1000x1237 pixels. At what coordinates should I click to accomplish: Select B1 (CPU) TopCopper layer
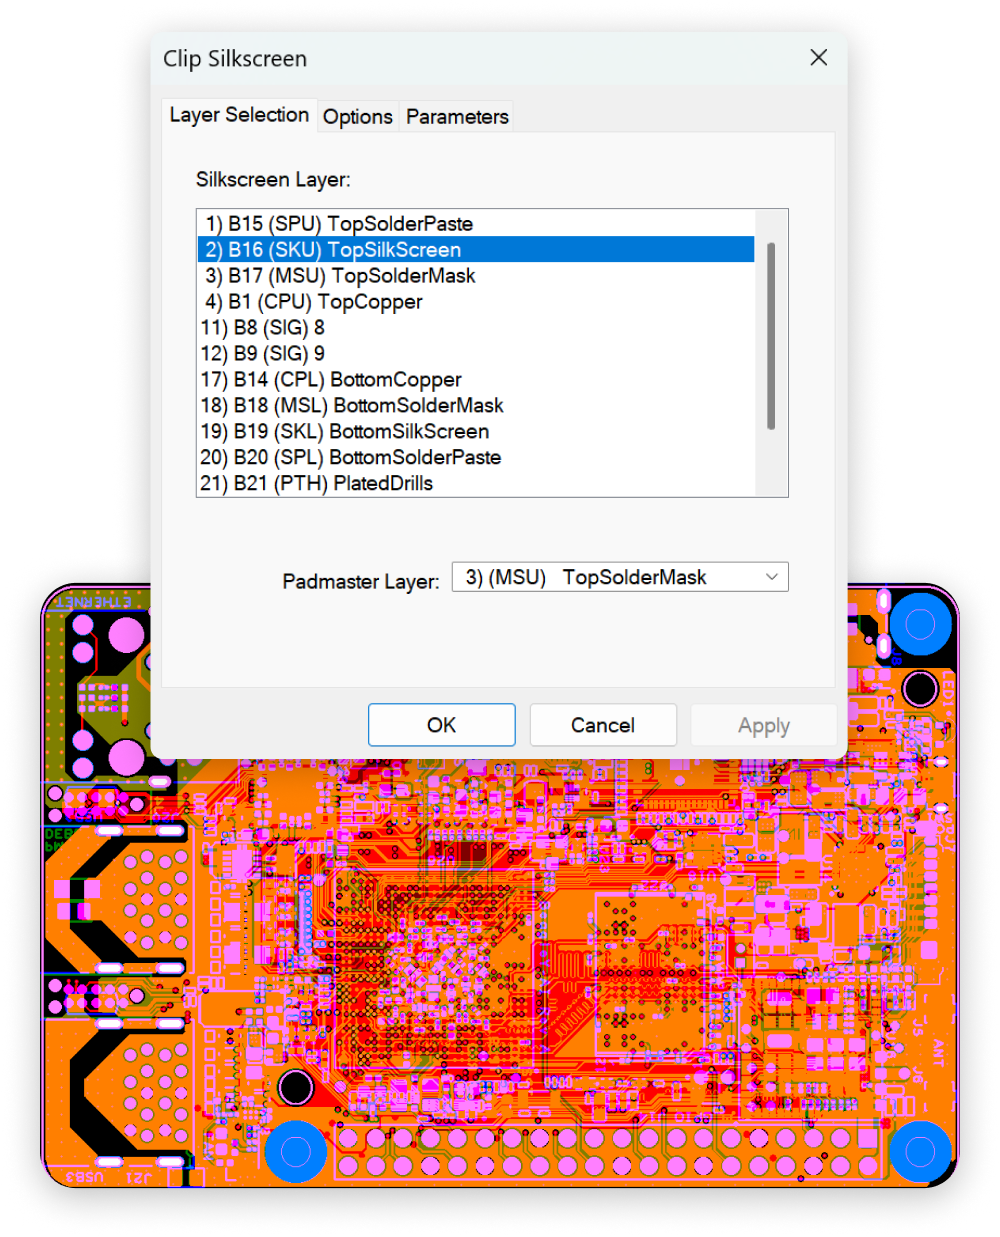click(314, 302)
